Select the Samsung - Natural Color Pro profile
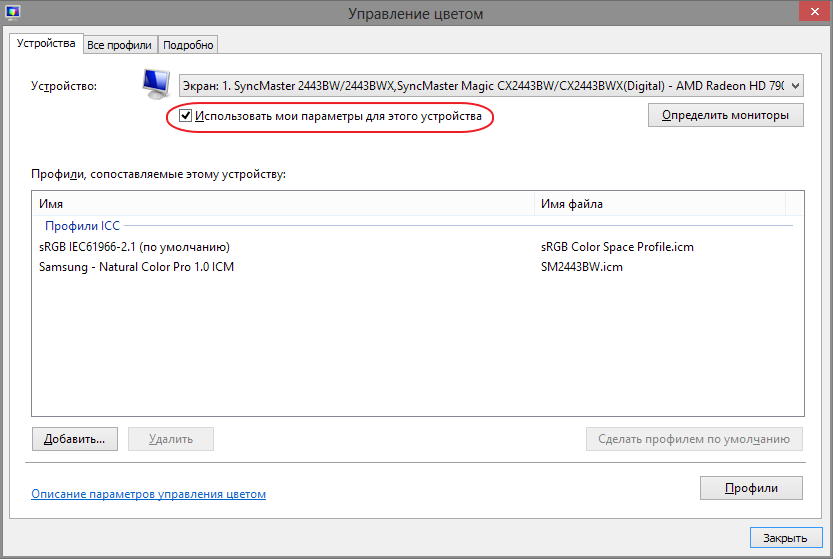 click(x=137, y=267)
